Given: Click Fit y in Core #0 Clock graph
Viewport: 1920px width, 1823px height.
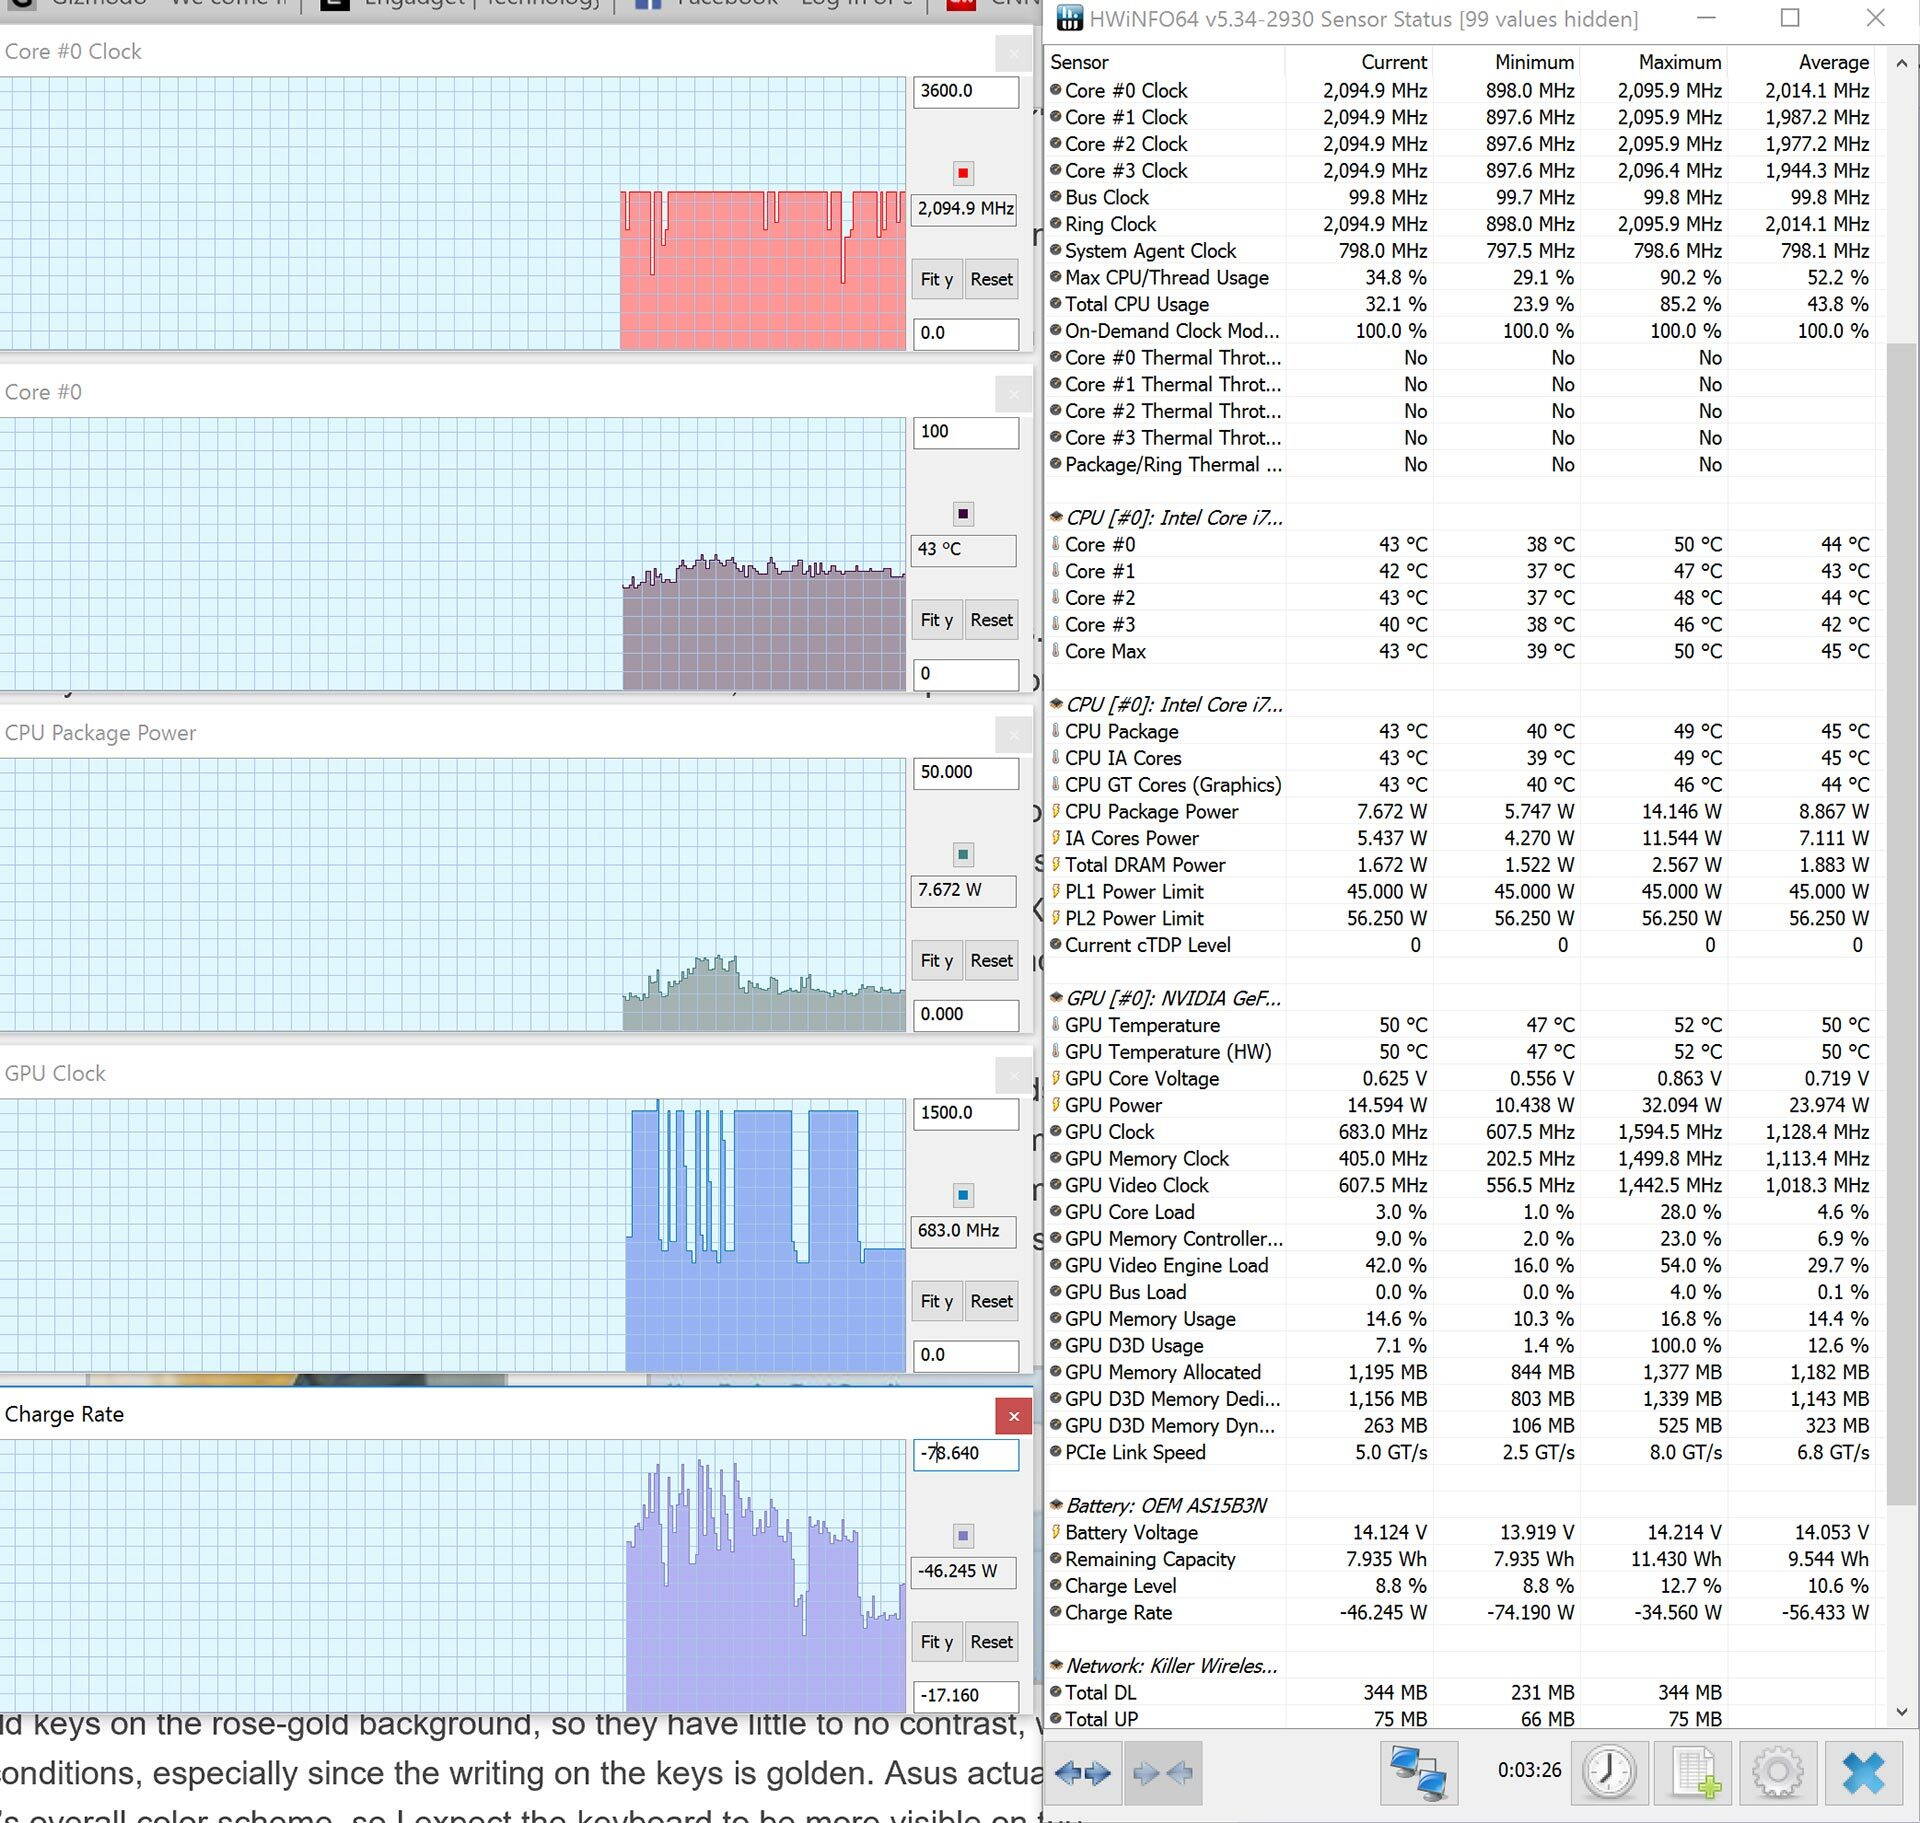Looking at the screenshot, I should coord(937,279).
